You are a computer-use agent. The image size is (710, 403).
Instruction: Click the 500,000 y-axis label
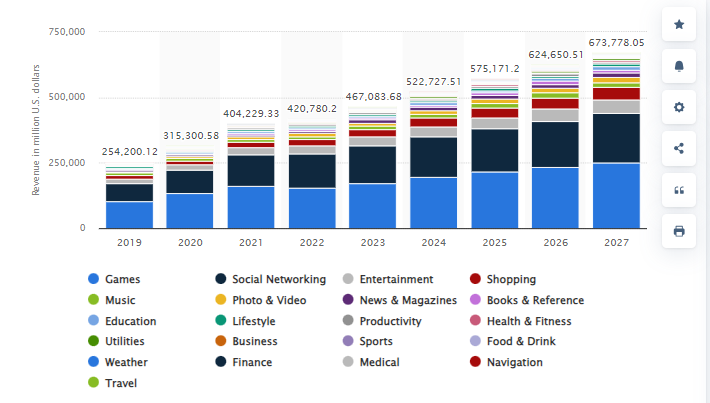(x=67, y=97)
